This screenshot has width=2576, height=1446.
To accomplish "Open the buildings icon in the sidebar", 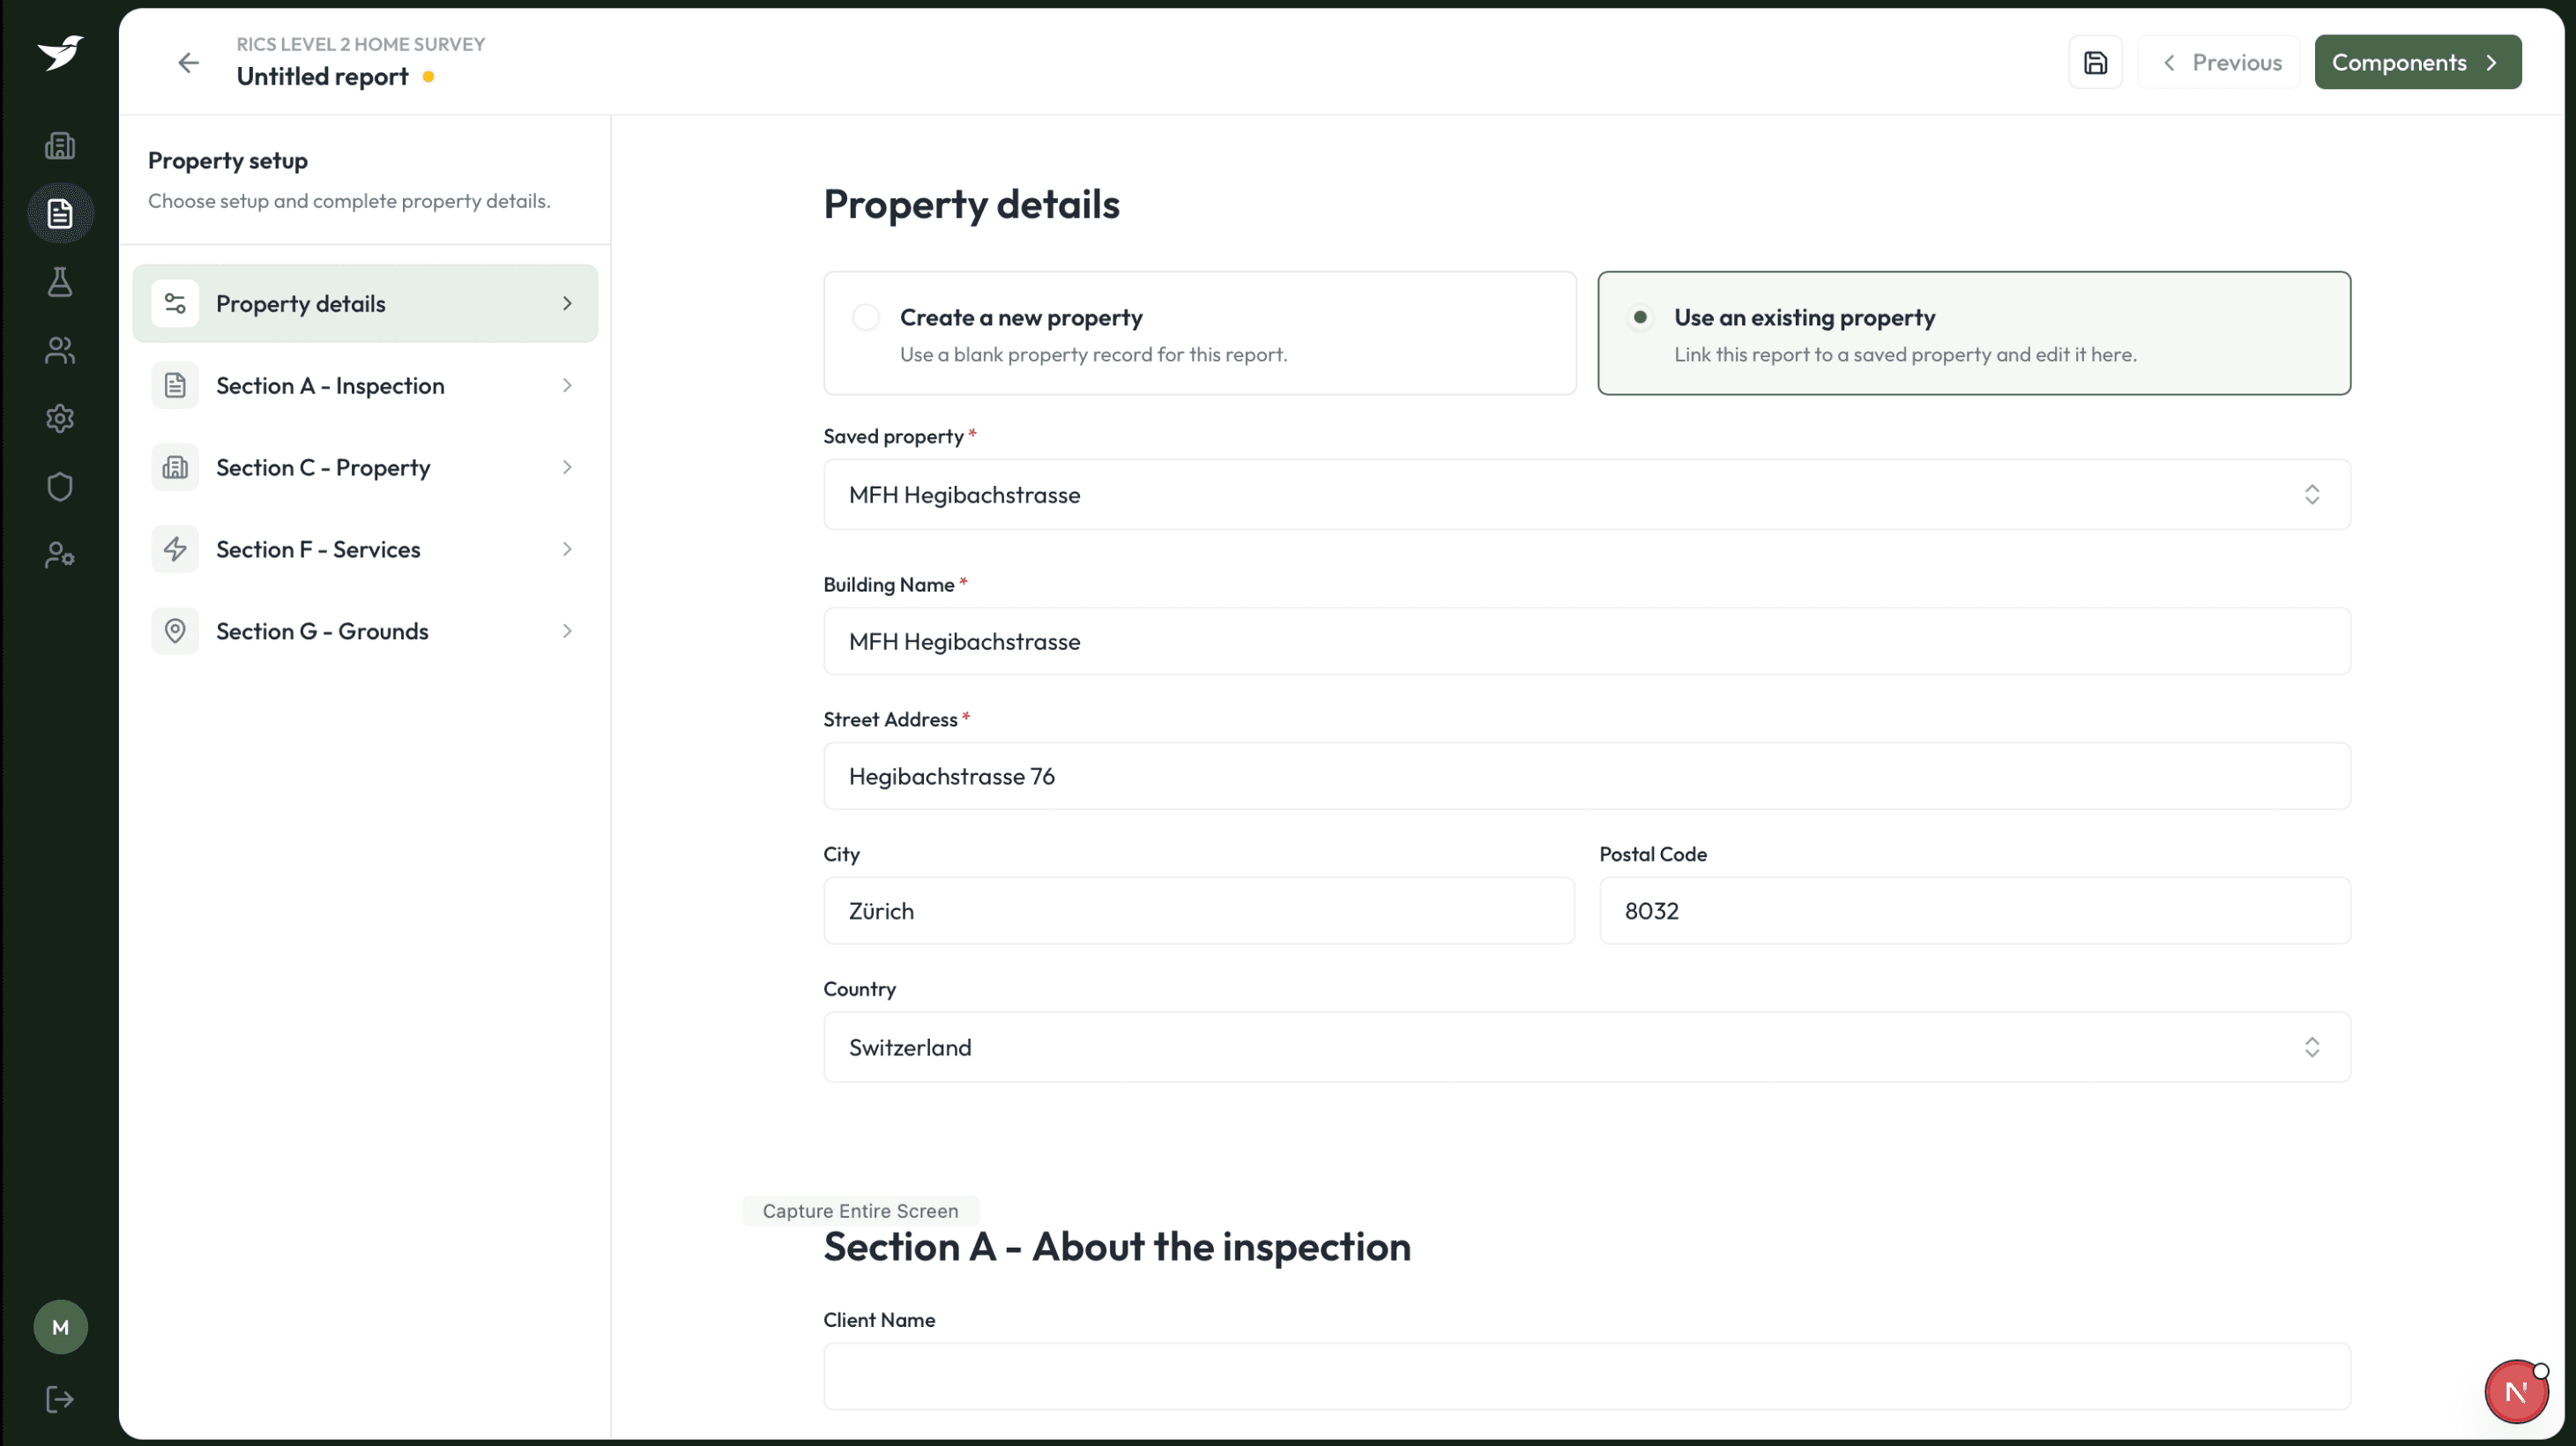I will click(60, 146).
